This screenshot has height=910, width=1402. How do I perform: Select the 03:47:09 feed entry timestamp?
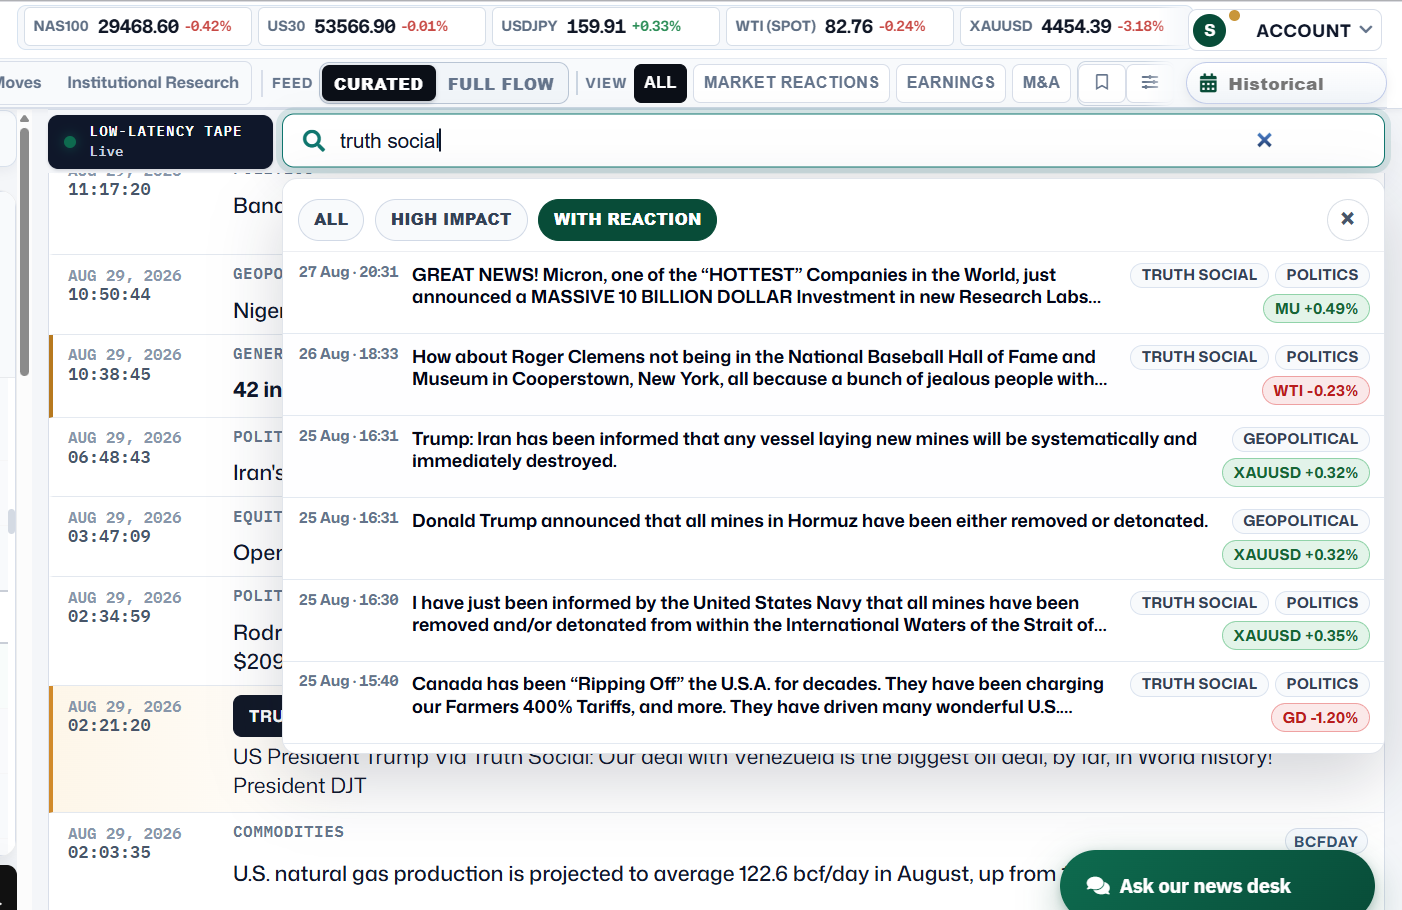(109, 537)
